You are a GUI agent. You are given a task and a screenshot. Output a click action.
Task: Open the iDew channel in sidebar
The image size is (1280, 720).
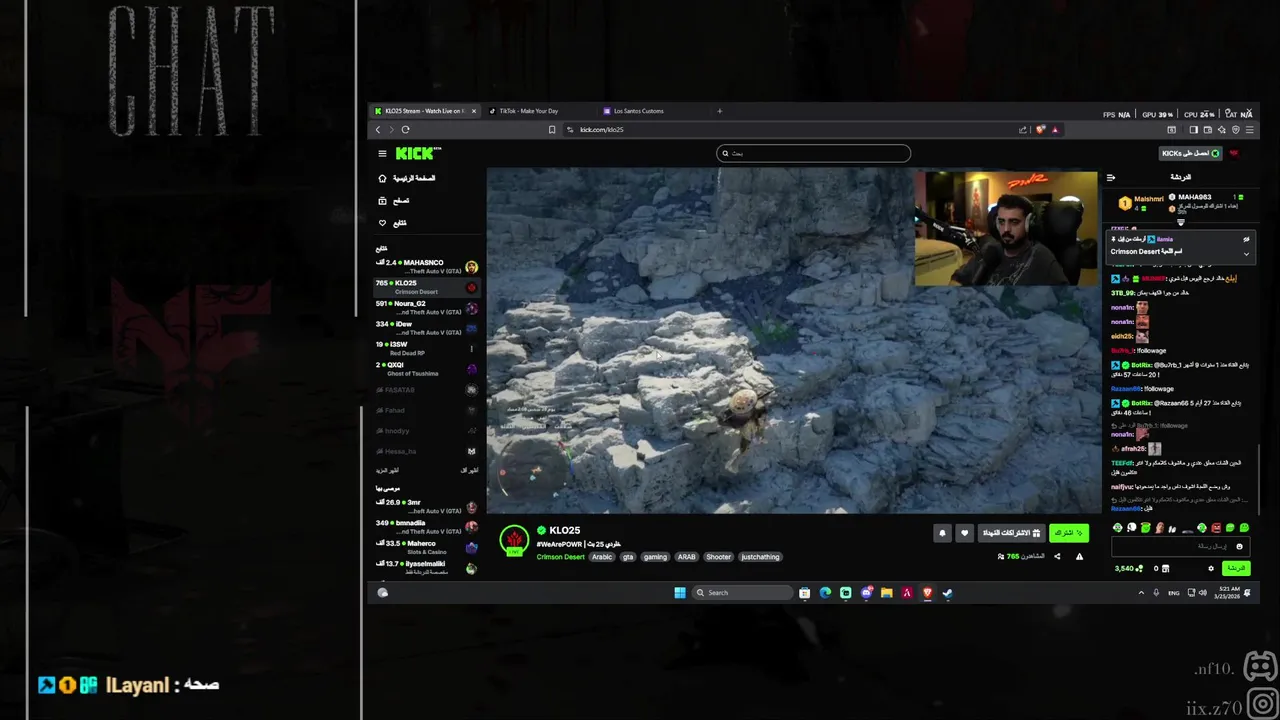tap(427, 328)
